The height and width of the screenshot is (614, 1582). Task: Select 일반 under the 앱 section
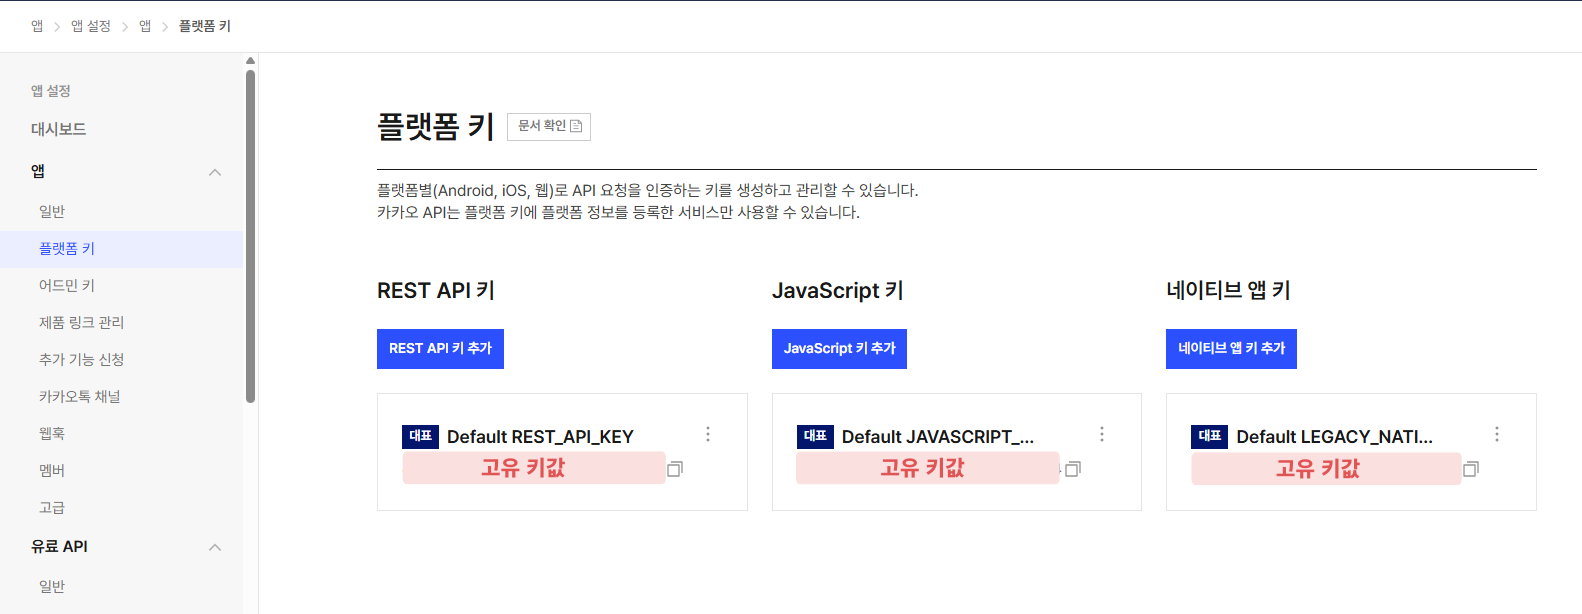point(52,211)
